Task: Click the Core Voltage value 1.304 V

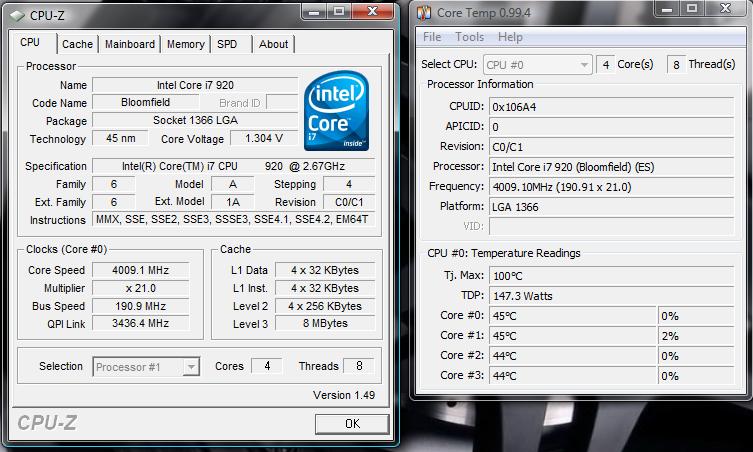Action: point(264,138)
